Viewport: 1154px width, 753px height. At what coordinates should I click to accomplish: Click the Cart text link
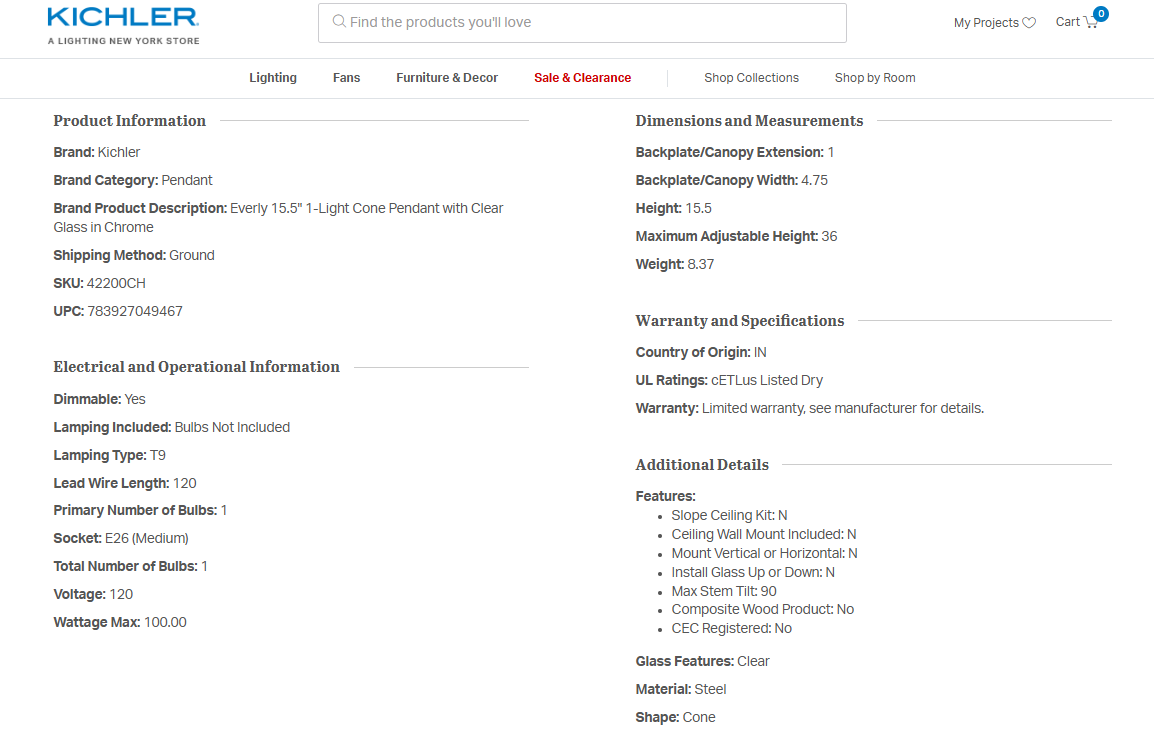point(1067,22)
